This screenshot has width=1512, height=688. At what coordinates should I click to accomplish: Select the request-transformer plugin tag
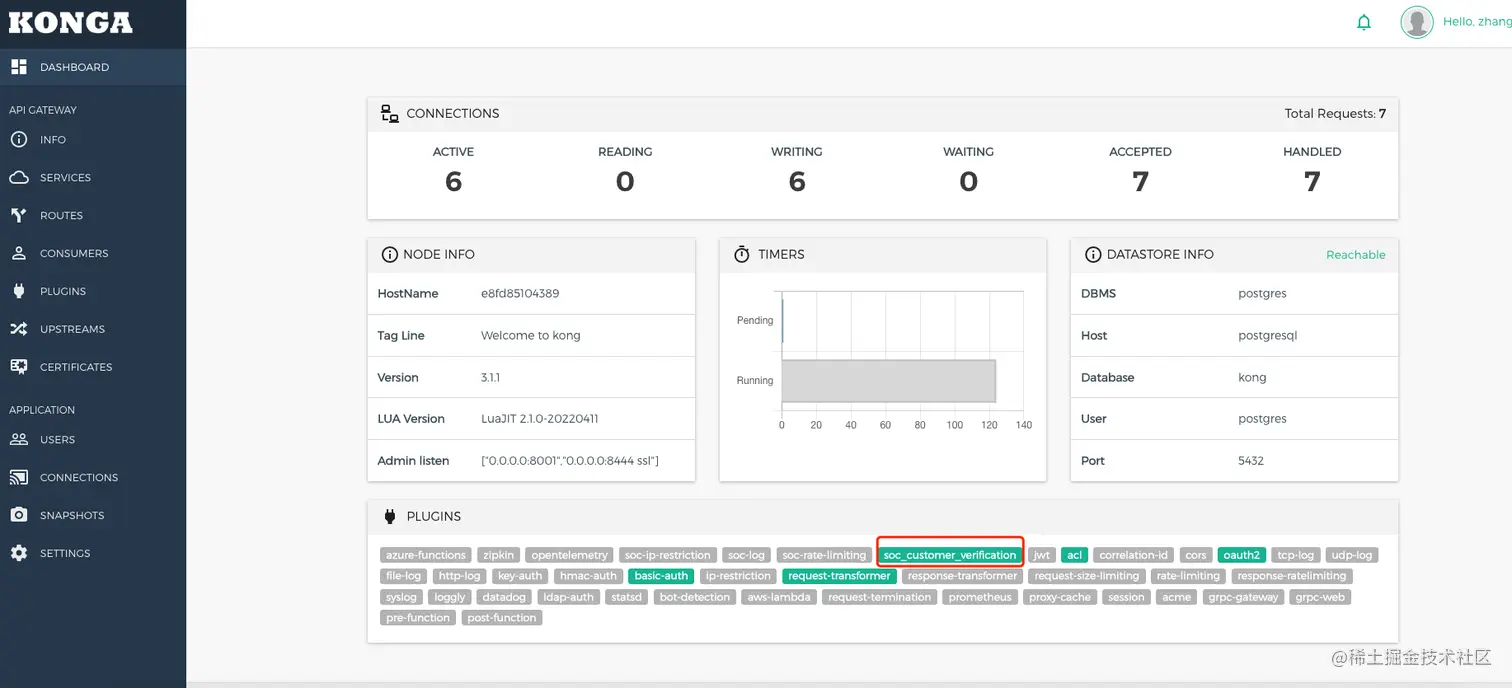[x=839, y=576]
